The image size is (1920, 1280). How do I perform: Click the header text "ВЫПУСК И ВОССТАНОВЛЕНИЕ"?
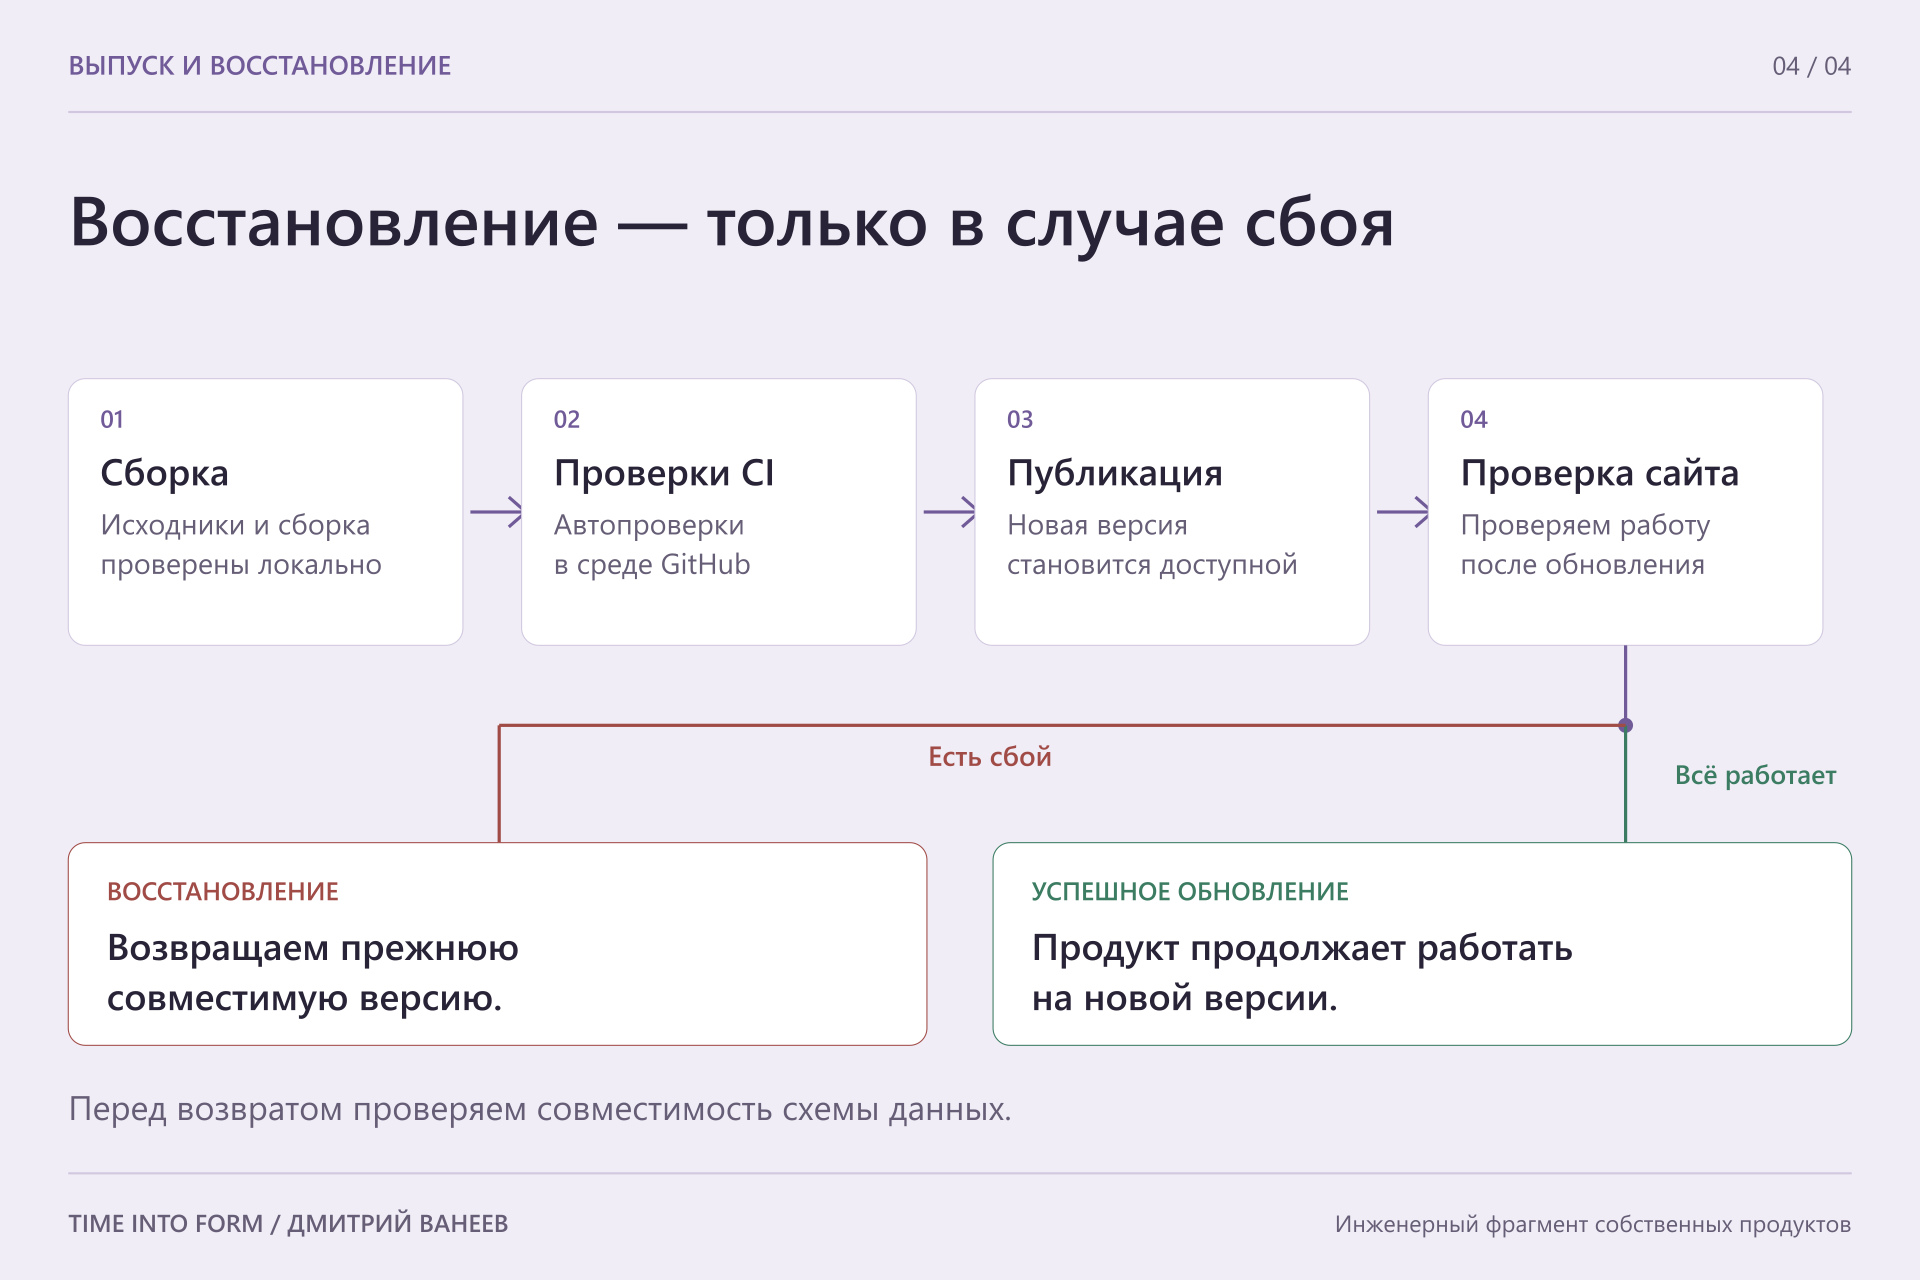click(260, 66)
